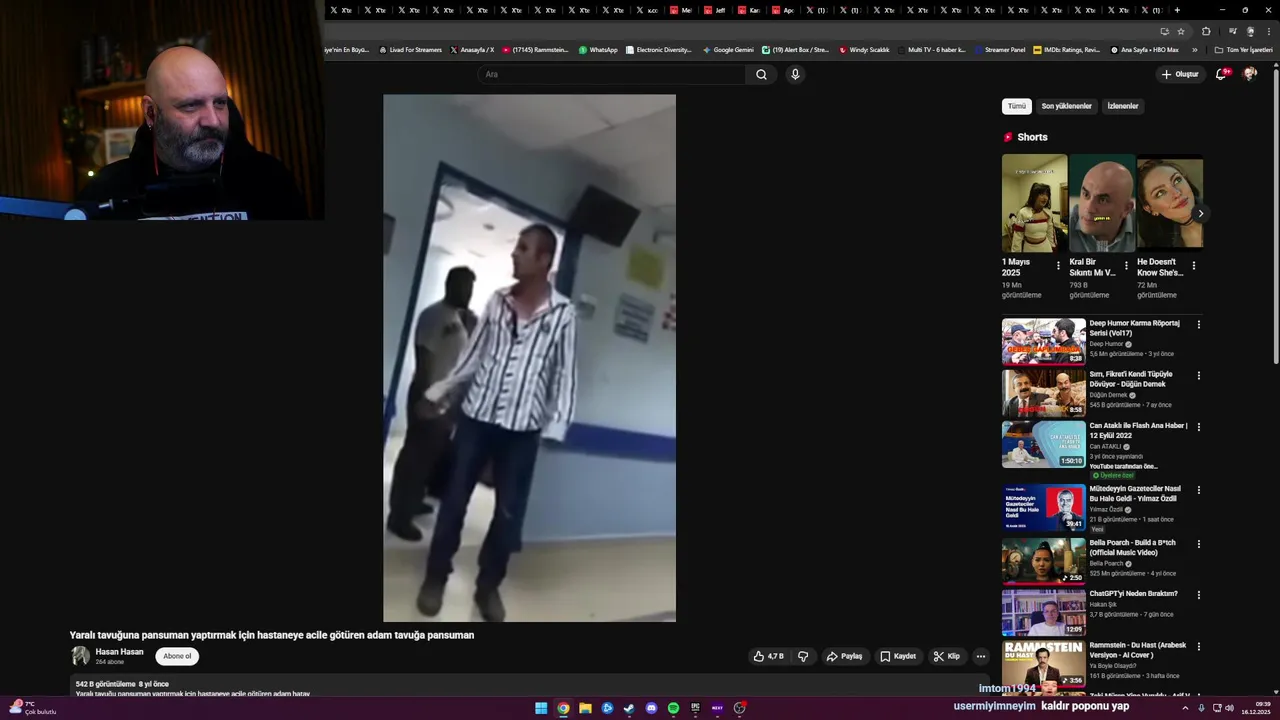1280x720 pixels.
Task: Open 'ChatGPT'yi Neden Bıraktım?' video thumbnail
Action: 1043,612
